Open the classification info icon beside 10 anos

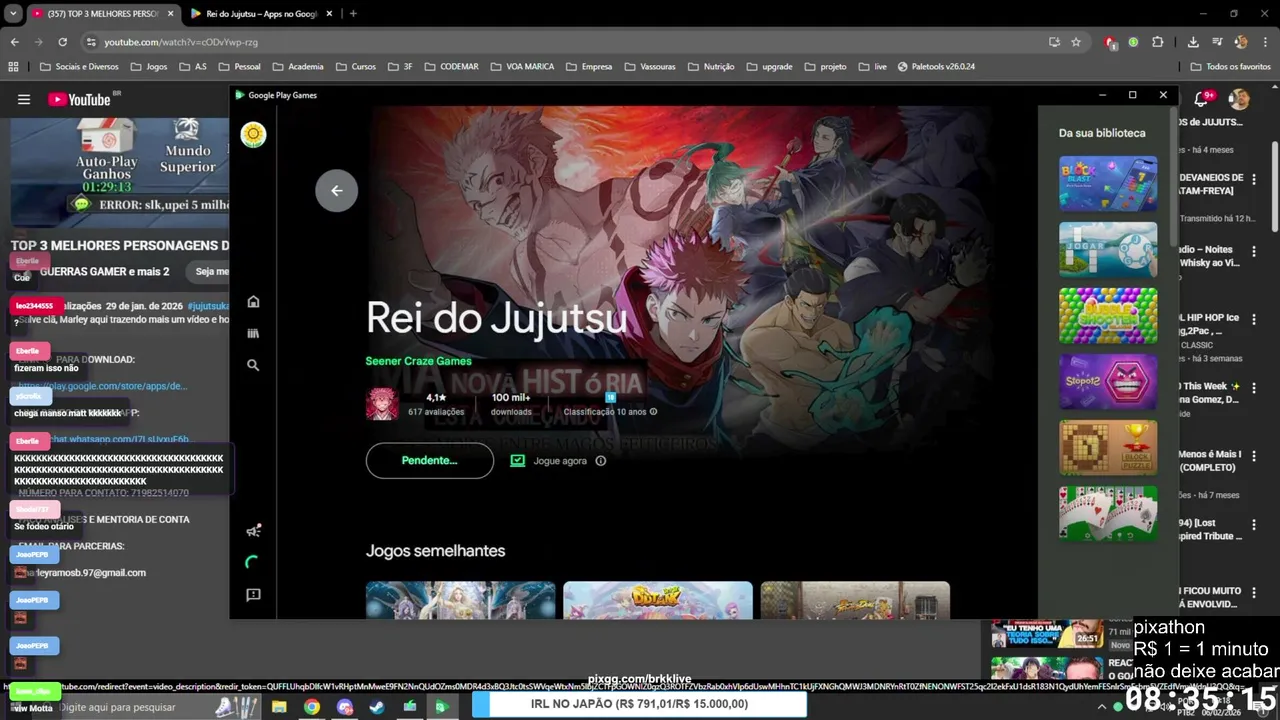pos(653,412)
